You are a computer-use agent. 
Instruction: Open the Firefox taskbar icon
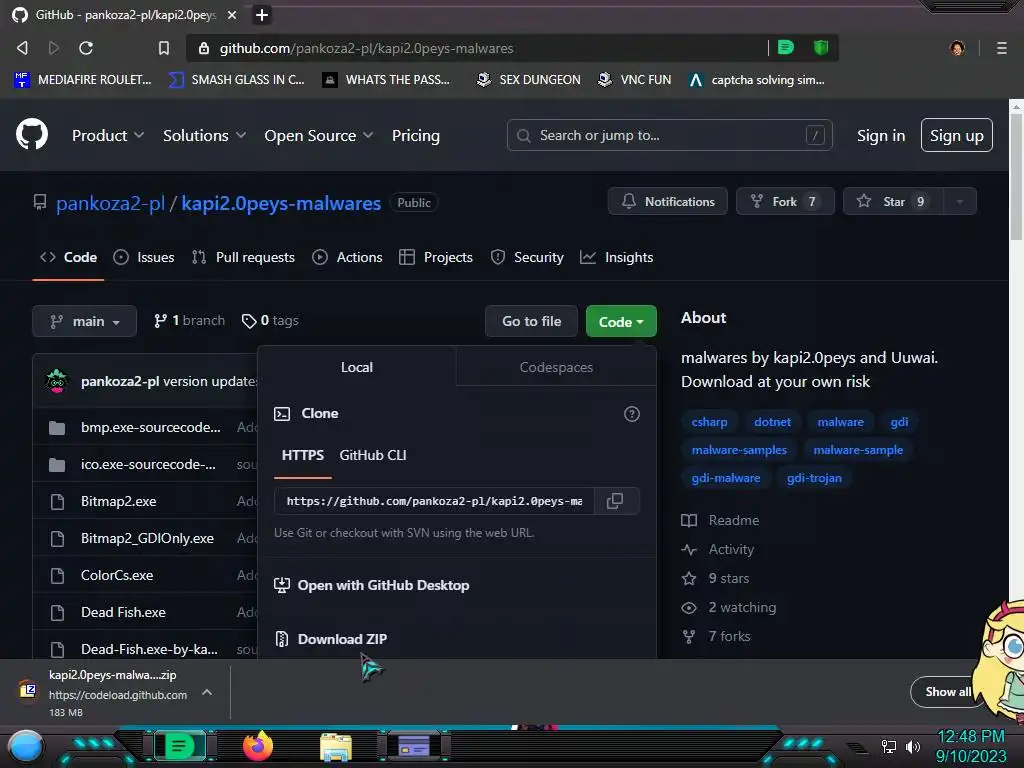[257, 745]
